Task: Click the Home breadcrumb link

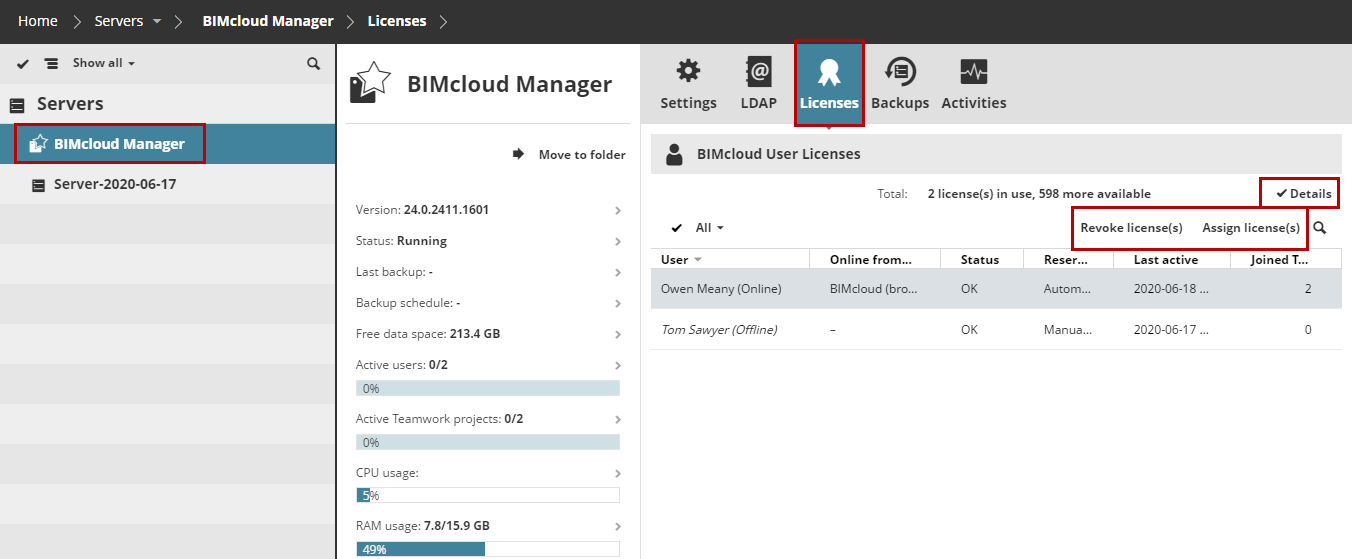Action: pyautogui.click(x=37, y=21)
